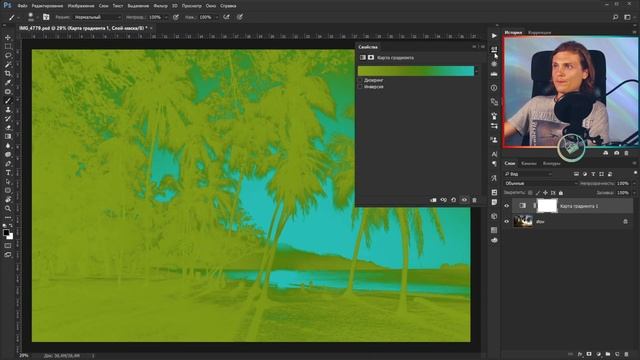
Task: Select the Eraser tool
Action: point(8,127)
